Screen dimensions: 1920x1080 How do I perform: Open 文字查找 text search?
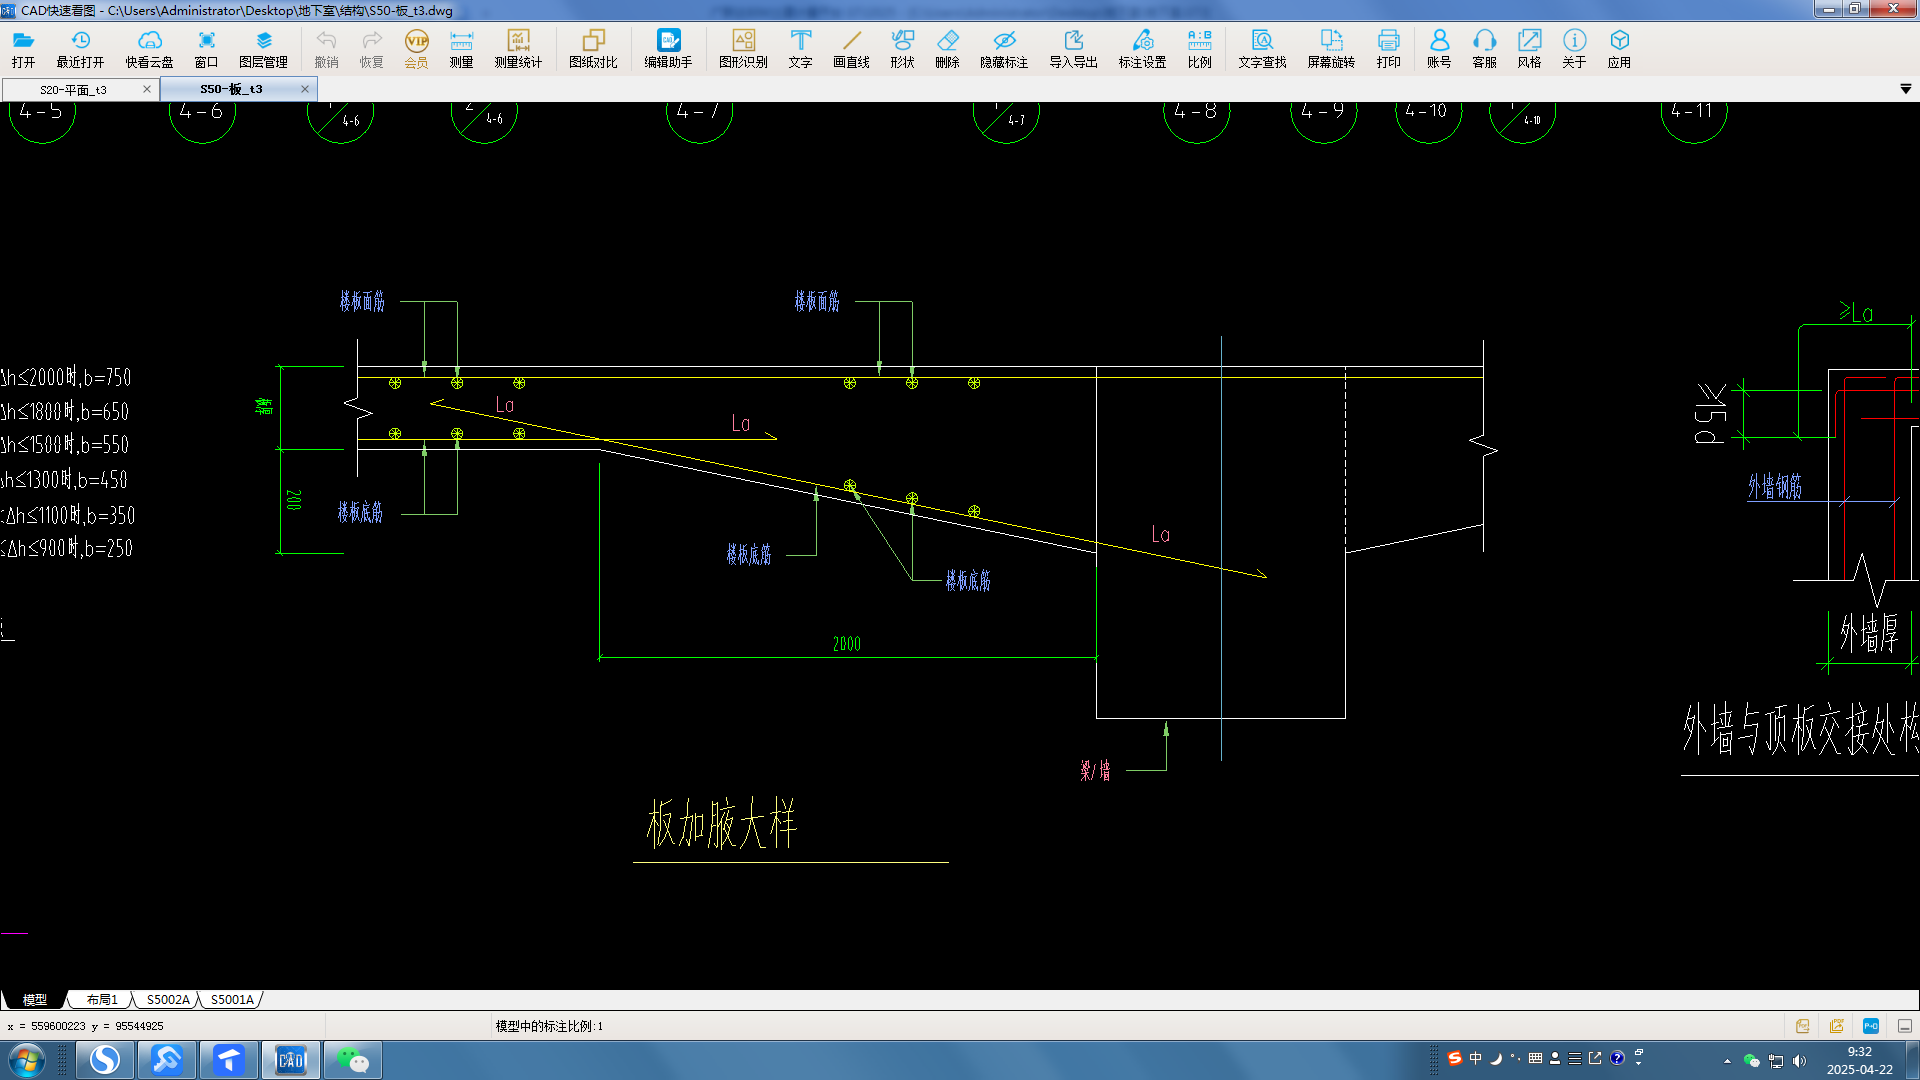1262,48
